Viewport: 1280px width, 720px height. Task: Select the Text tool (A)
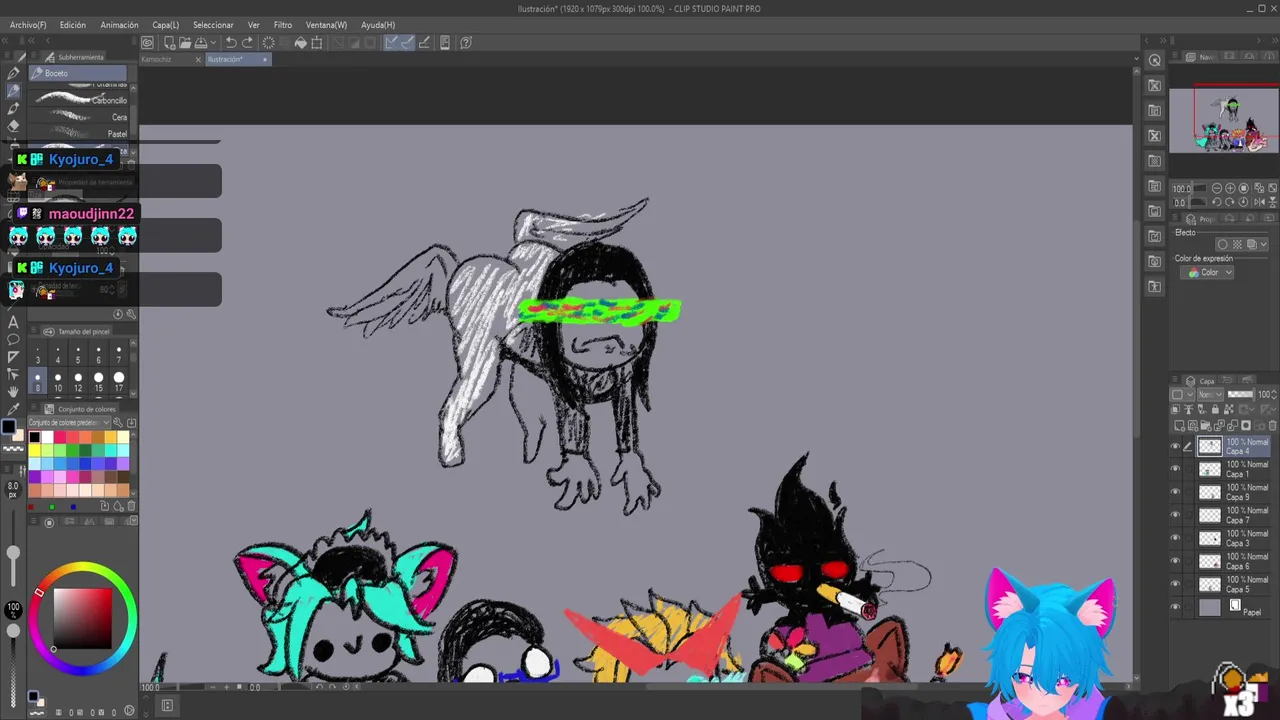(13, 321)
